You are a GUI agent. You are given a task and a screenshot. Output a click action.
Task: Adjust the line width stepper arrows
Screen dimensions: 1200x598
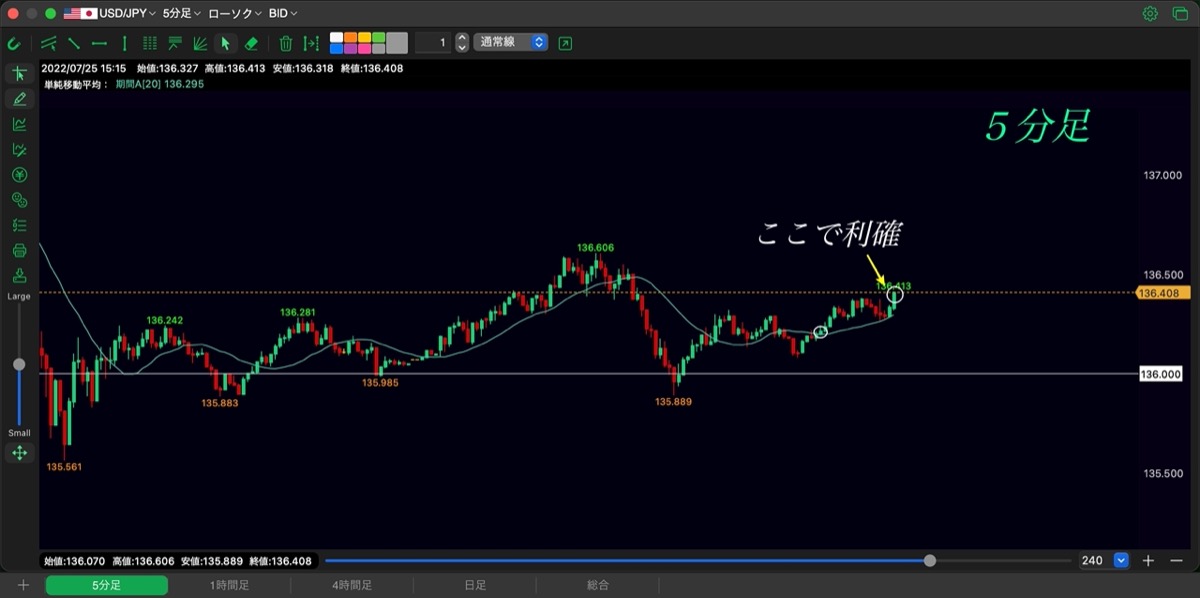(461, 43)
